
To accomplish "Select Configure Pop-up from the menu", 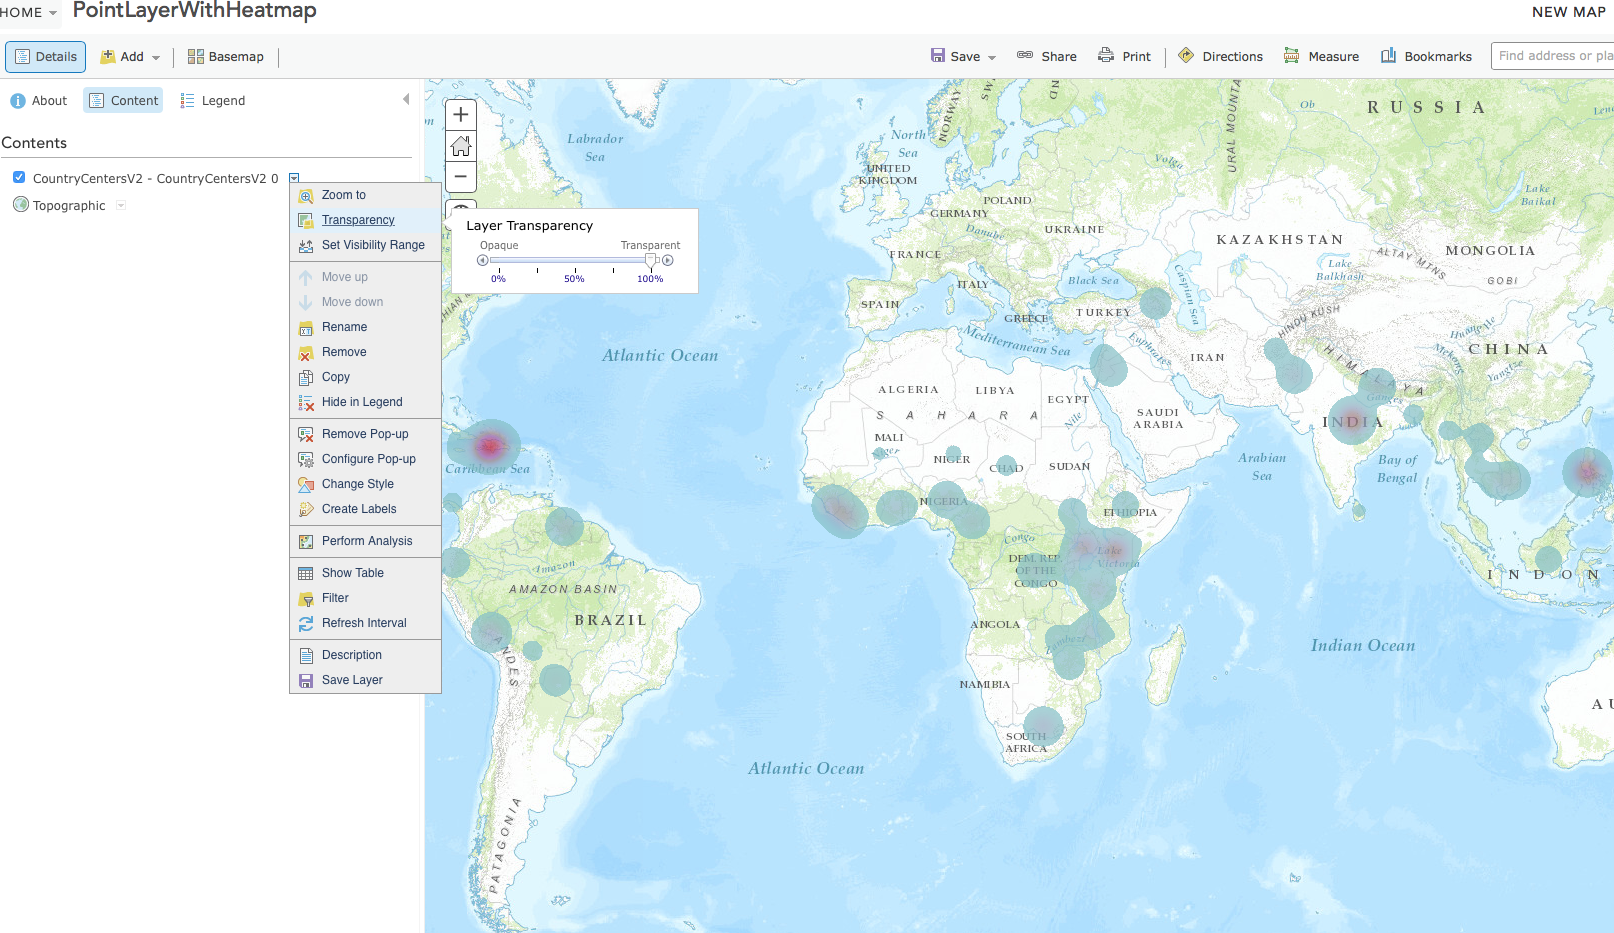I will (305, 459).
